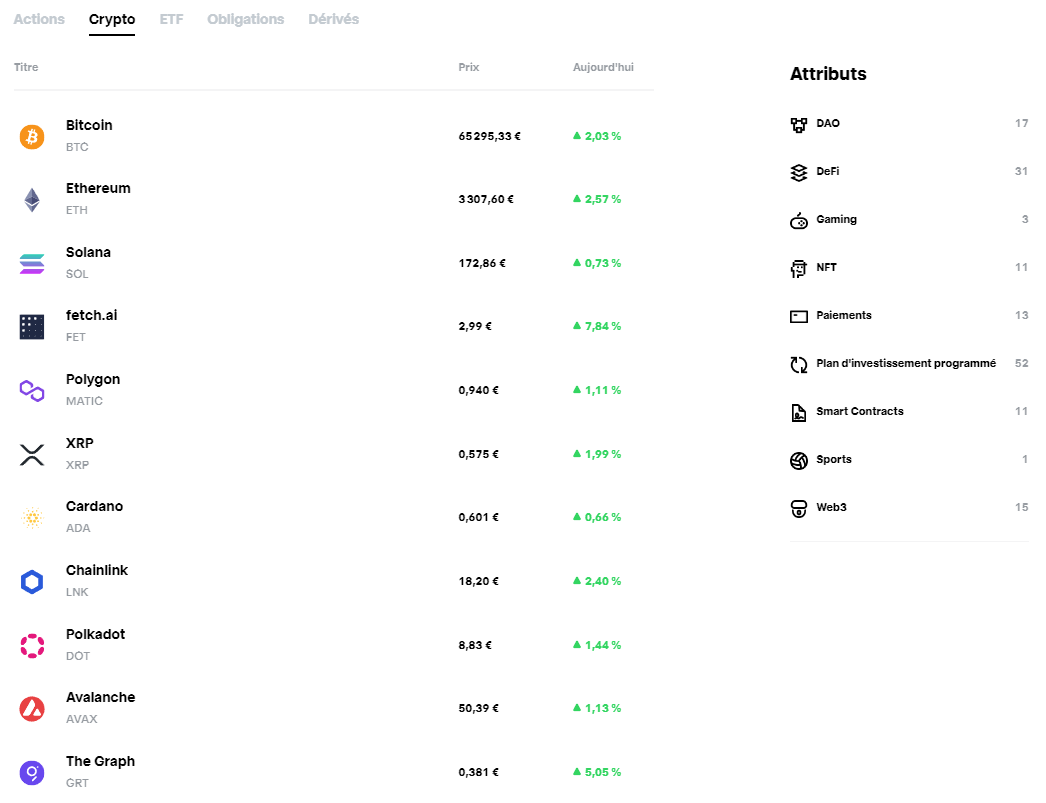Image resolution: width=1046 pixels, height=803 pixels.
Task: Select the Crypto tab
Action: [112, 19]
